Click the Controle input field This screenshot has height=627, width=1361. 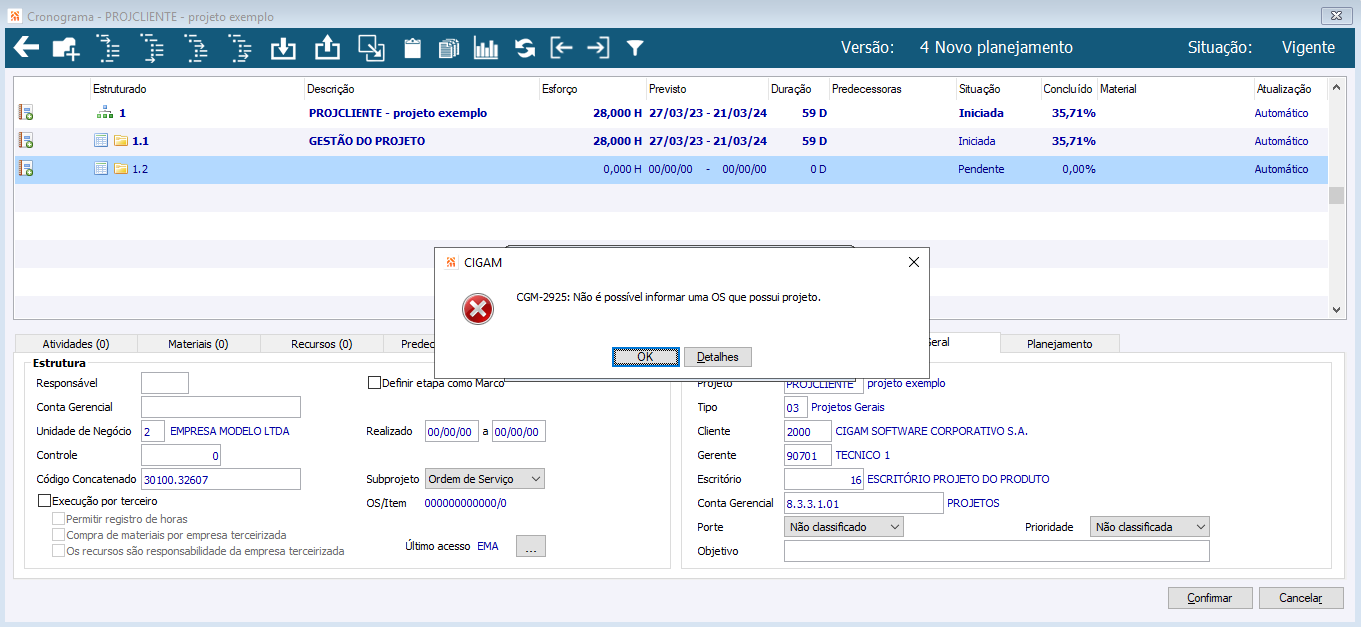(181, 455)
